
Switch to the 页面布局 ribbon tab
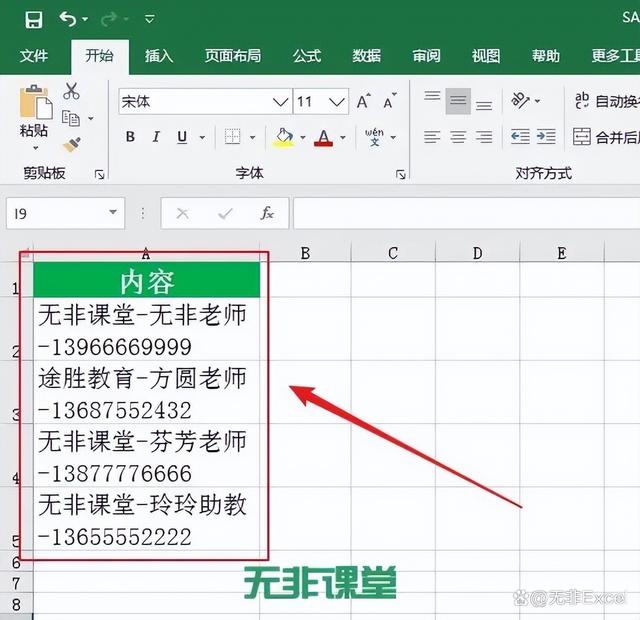click(233, 56)
